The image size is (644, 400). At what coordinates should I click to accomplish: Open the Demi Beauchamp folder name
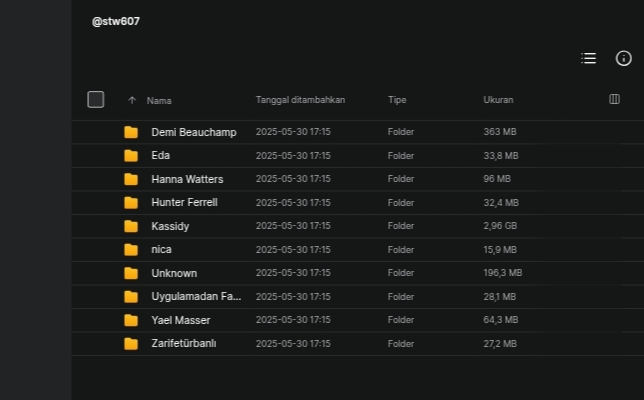[194, 132]
